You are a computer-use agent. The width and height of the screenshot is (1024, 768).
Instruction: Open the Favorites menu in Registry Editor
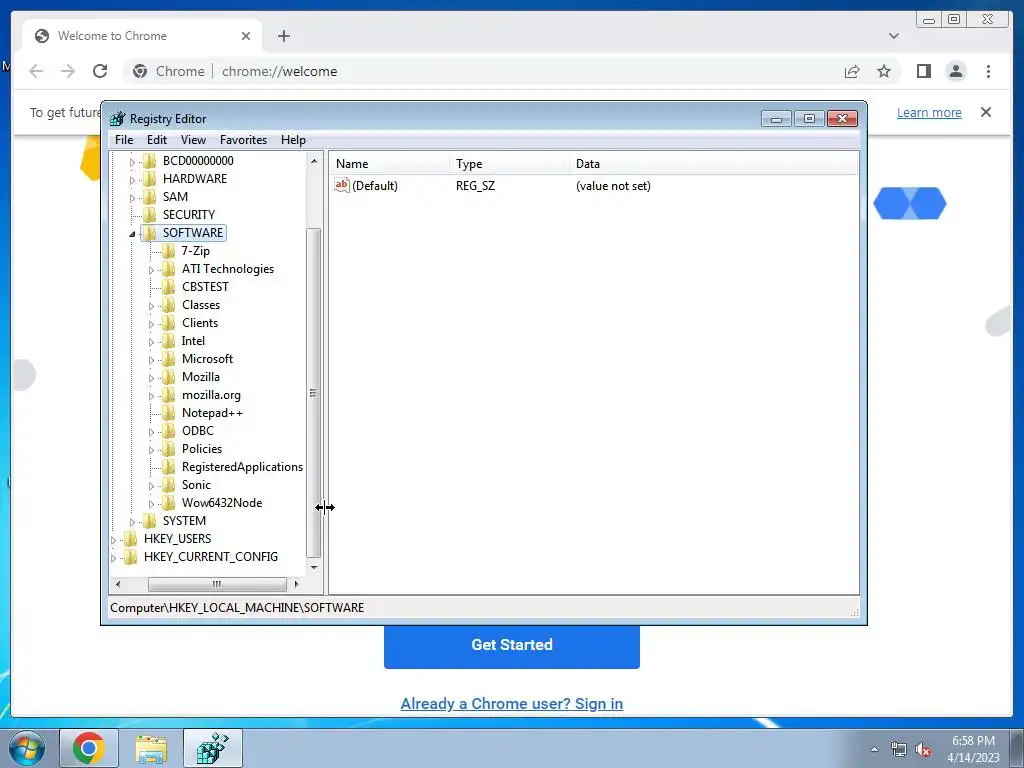(243, 140)
